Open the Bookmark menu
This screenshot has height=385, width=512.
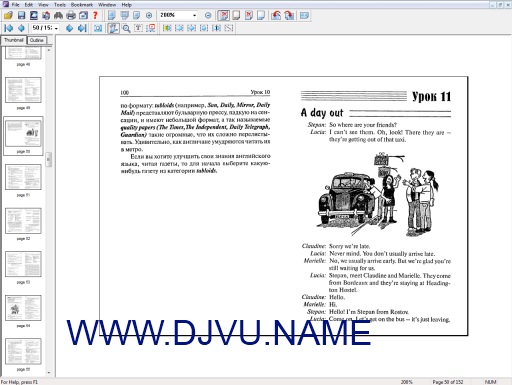[x=82, y=5]
